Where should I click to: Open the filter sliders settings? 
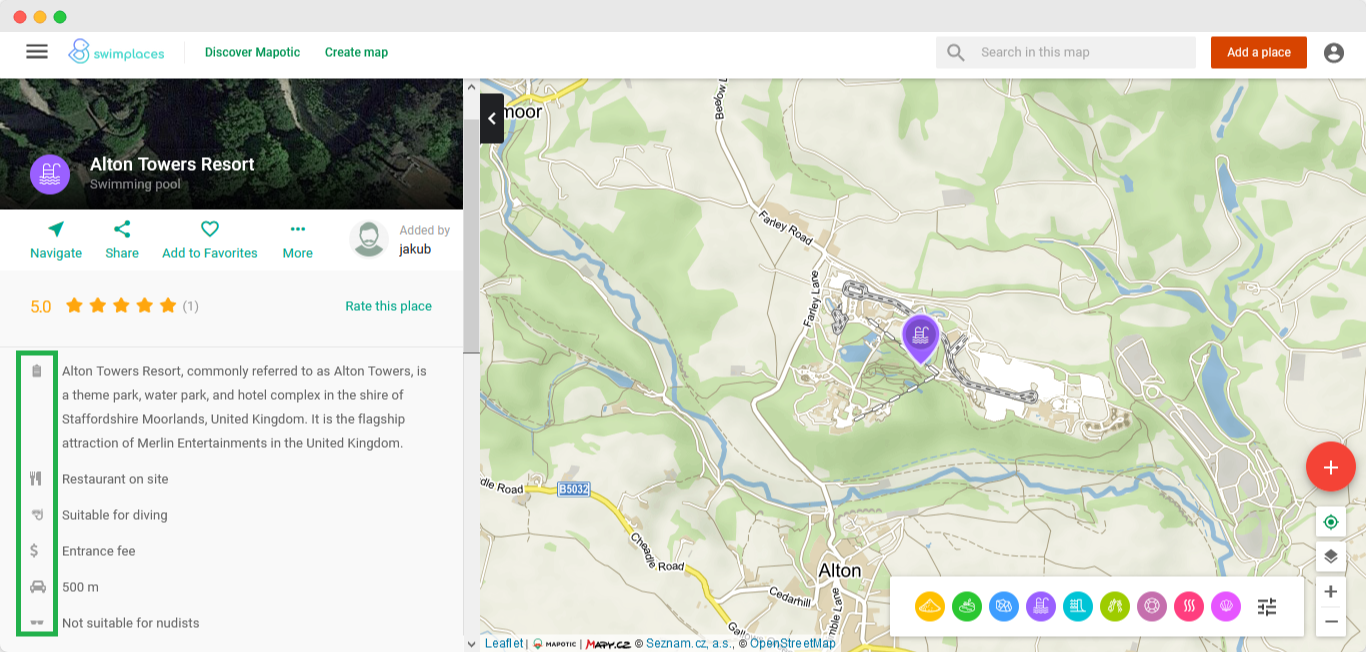click(1267, 606)
